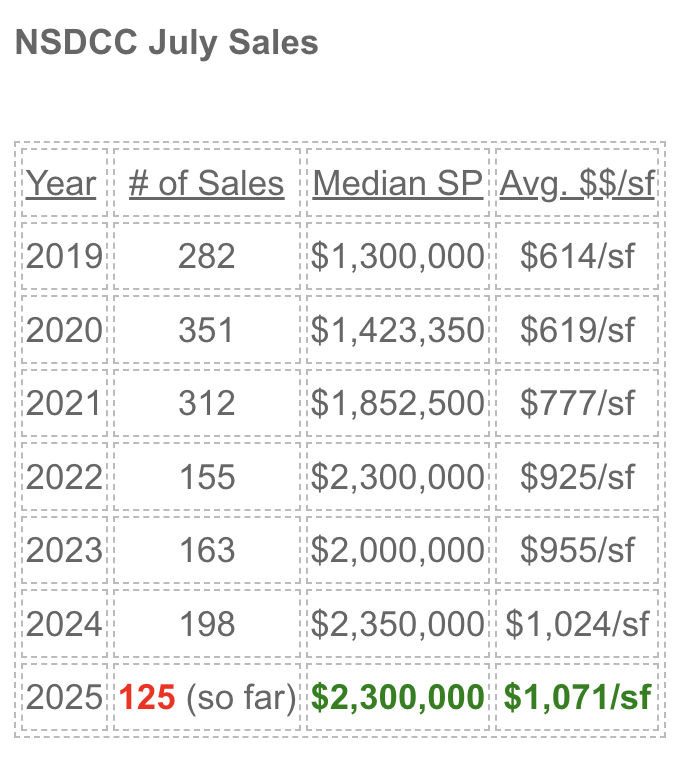Image resolution: width=698 pixels, height=770 pixels.
Task: Select the $925/sf cell
Action: [577, 477]
